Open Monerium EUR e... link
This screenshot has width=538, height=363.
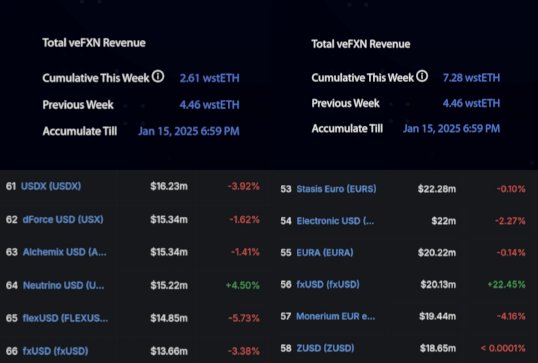pyautogui.click(x=336, y=316)
